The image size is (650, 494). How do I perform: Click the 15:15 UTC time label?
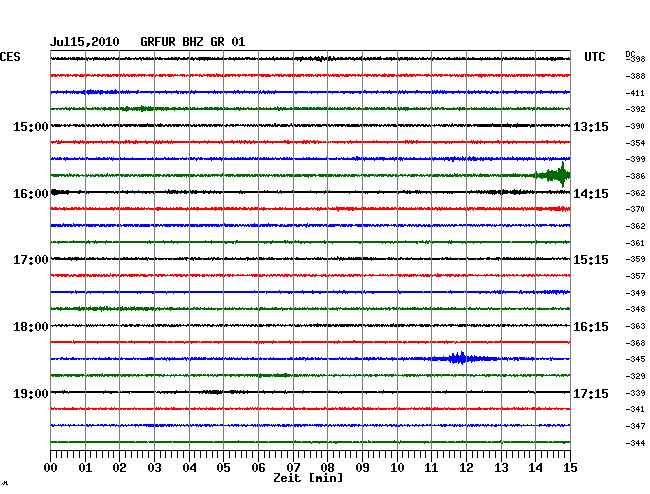click(x=591, y=260)
